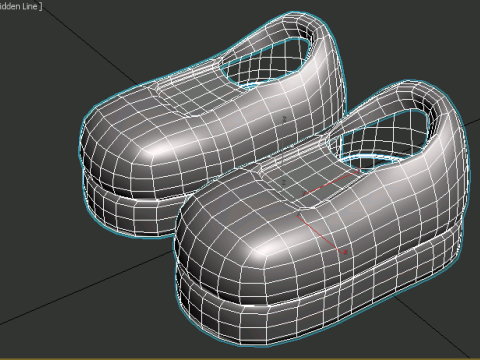Click the red X axis handle of the gizmo
The width and height of the screenshot is (480, 360).
click(x=322, y=235)
